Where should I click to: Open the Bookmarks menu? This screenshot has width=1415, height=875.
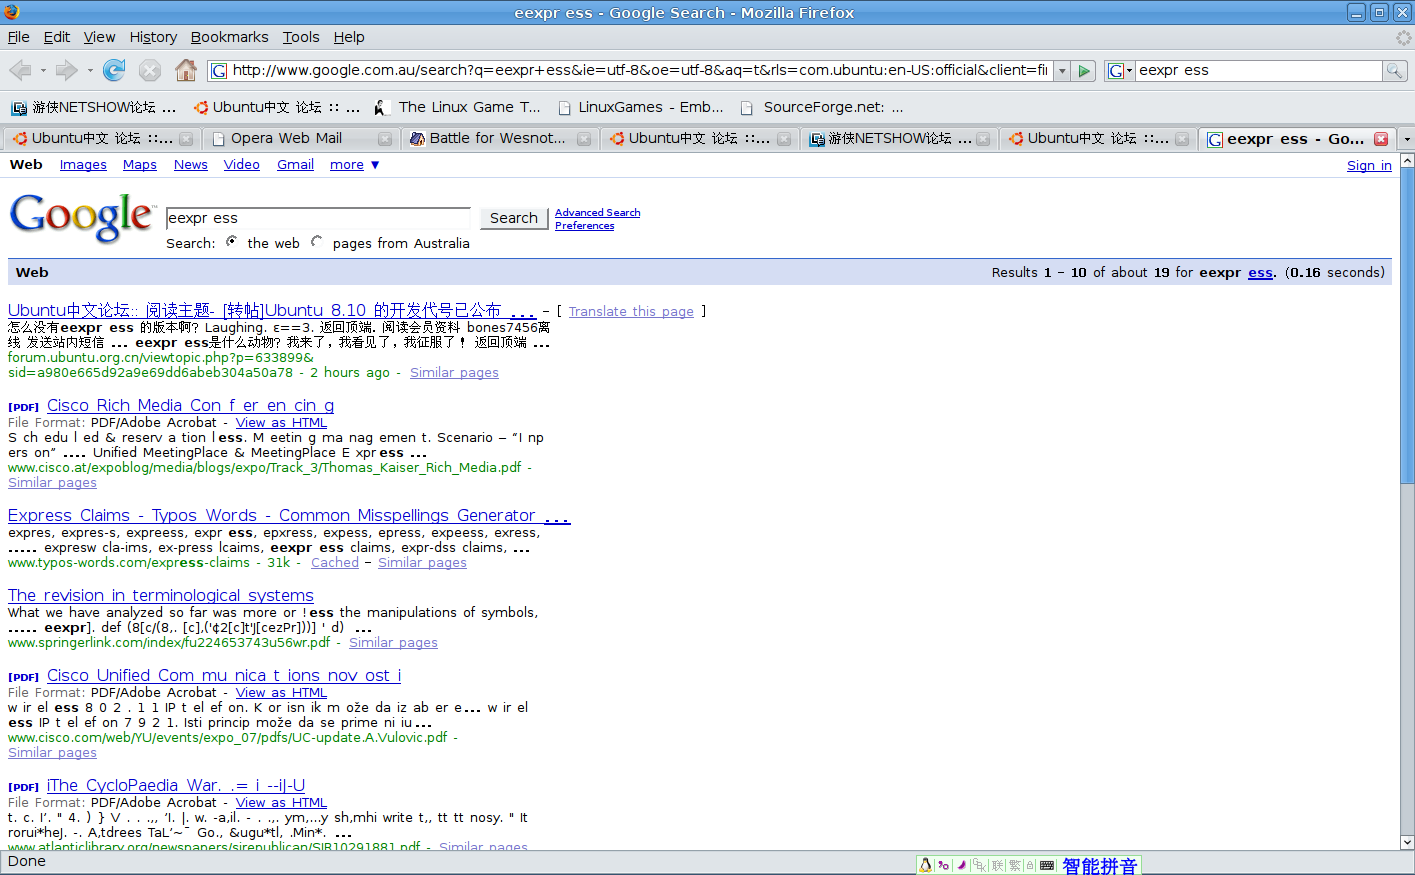tap(230, 37)
